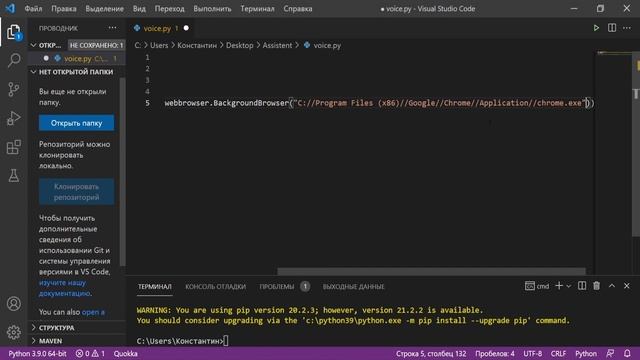
Task: Open the Правка menu
Action: (64, 9)
